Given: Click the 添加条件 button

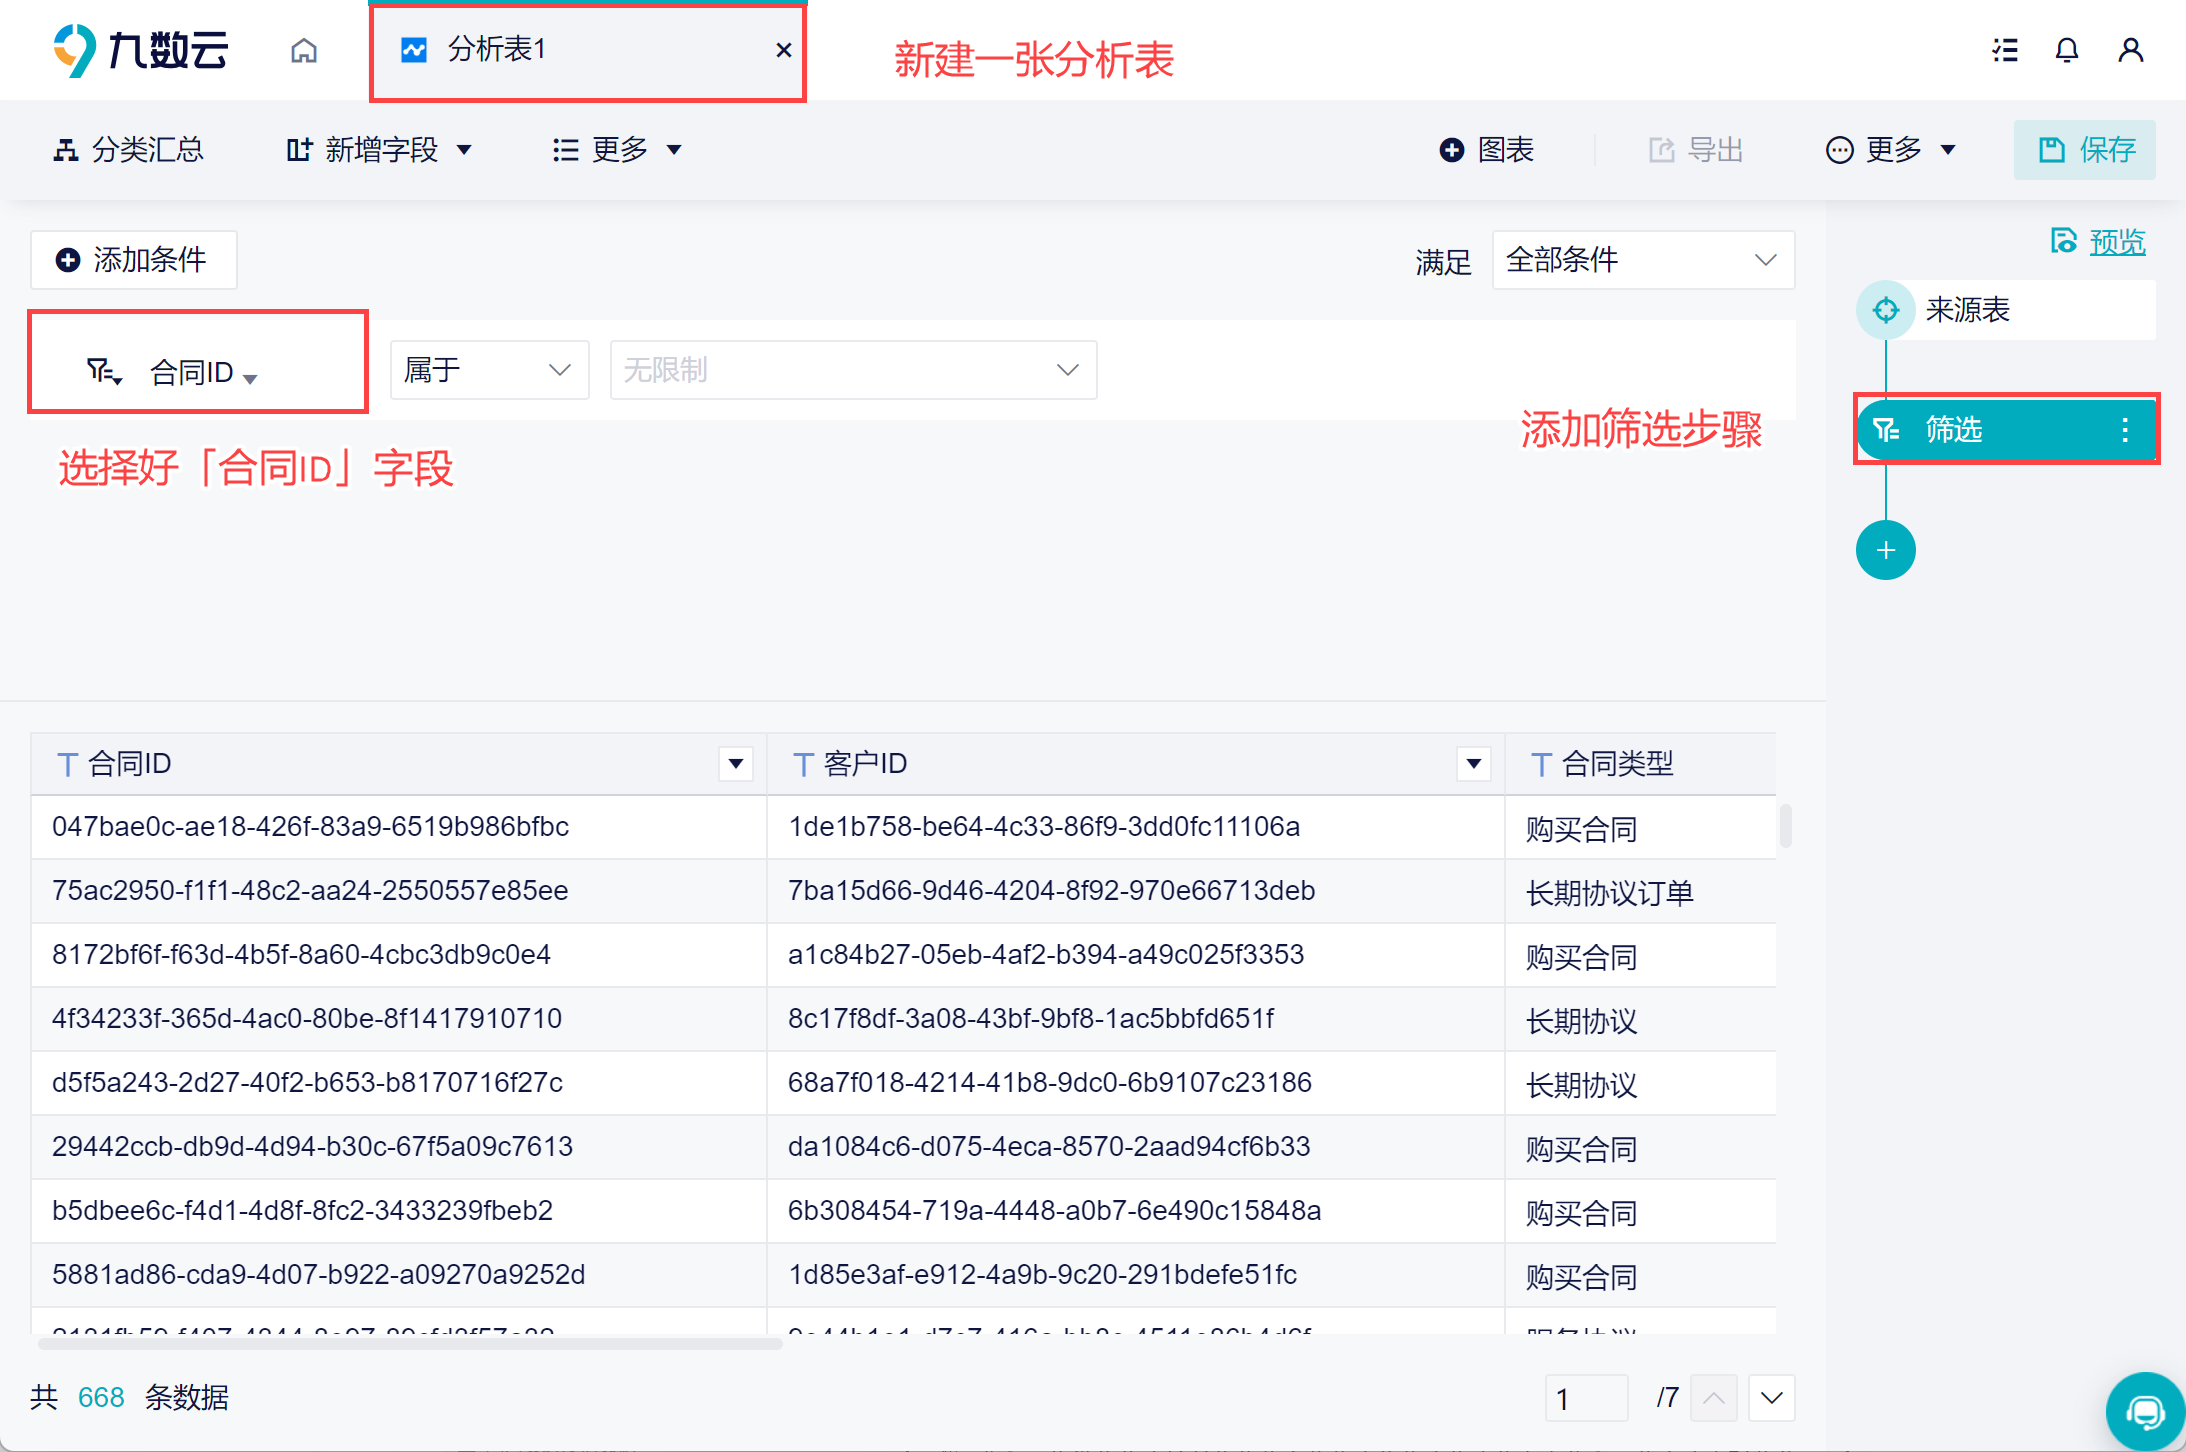Looking at the screenshot, I should click(x=133, y=260).
